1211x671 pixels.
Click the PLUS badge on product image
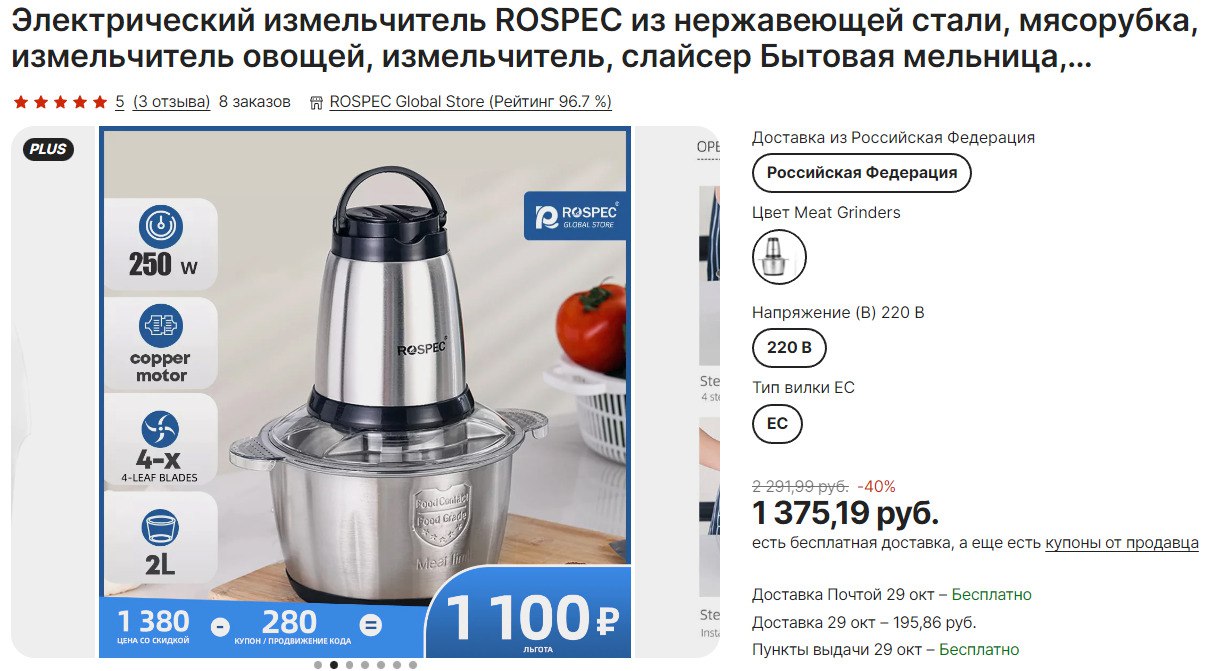(x=48, y=149)
